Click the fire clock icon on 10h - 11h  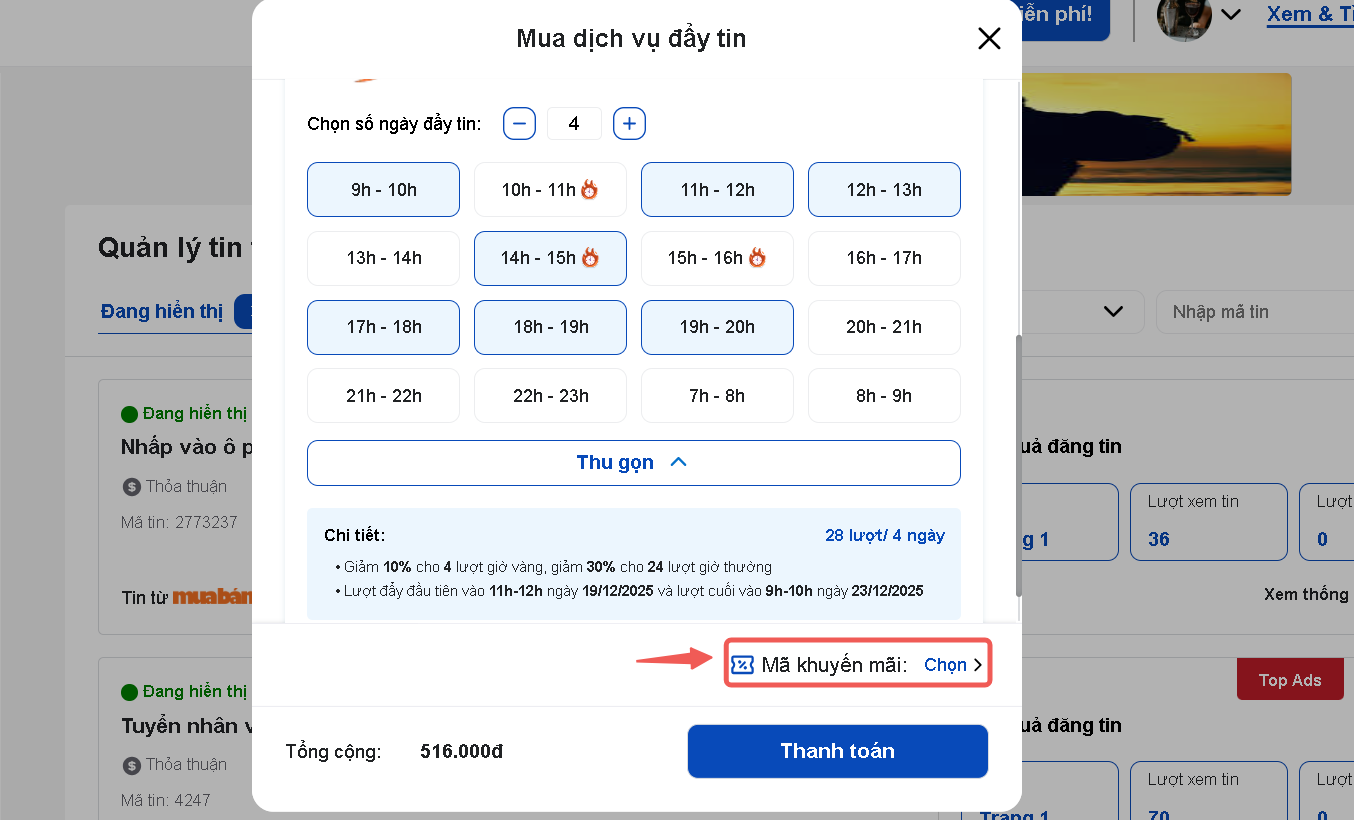coord(590,190)
